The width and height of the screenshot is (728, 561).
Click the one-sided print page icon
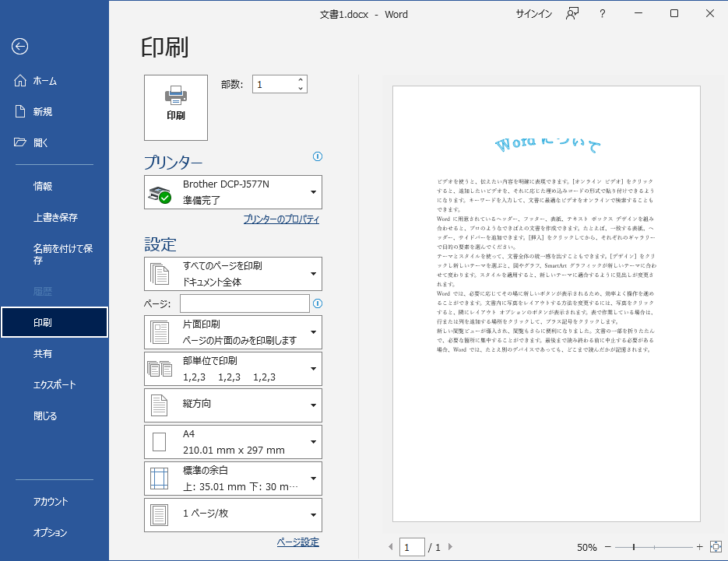pyautogui.click(x=160, y=333)
